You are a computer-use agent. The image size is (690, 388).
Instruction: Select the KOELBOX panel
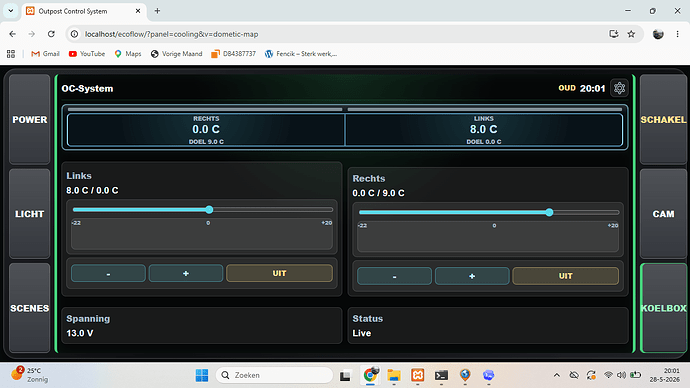[x=663, y=308]
